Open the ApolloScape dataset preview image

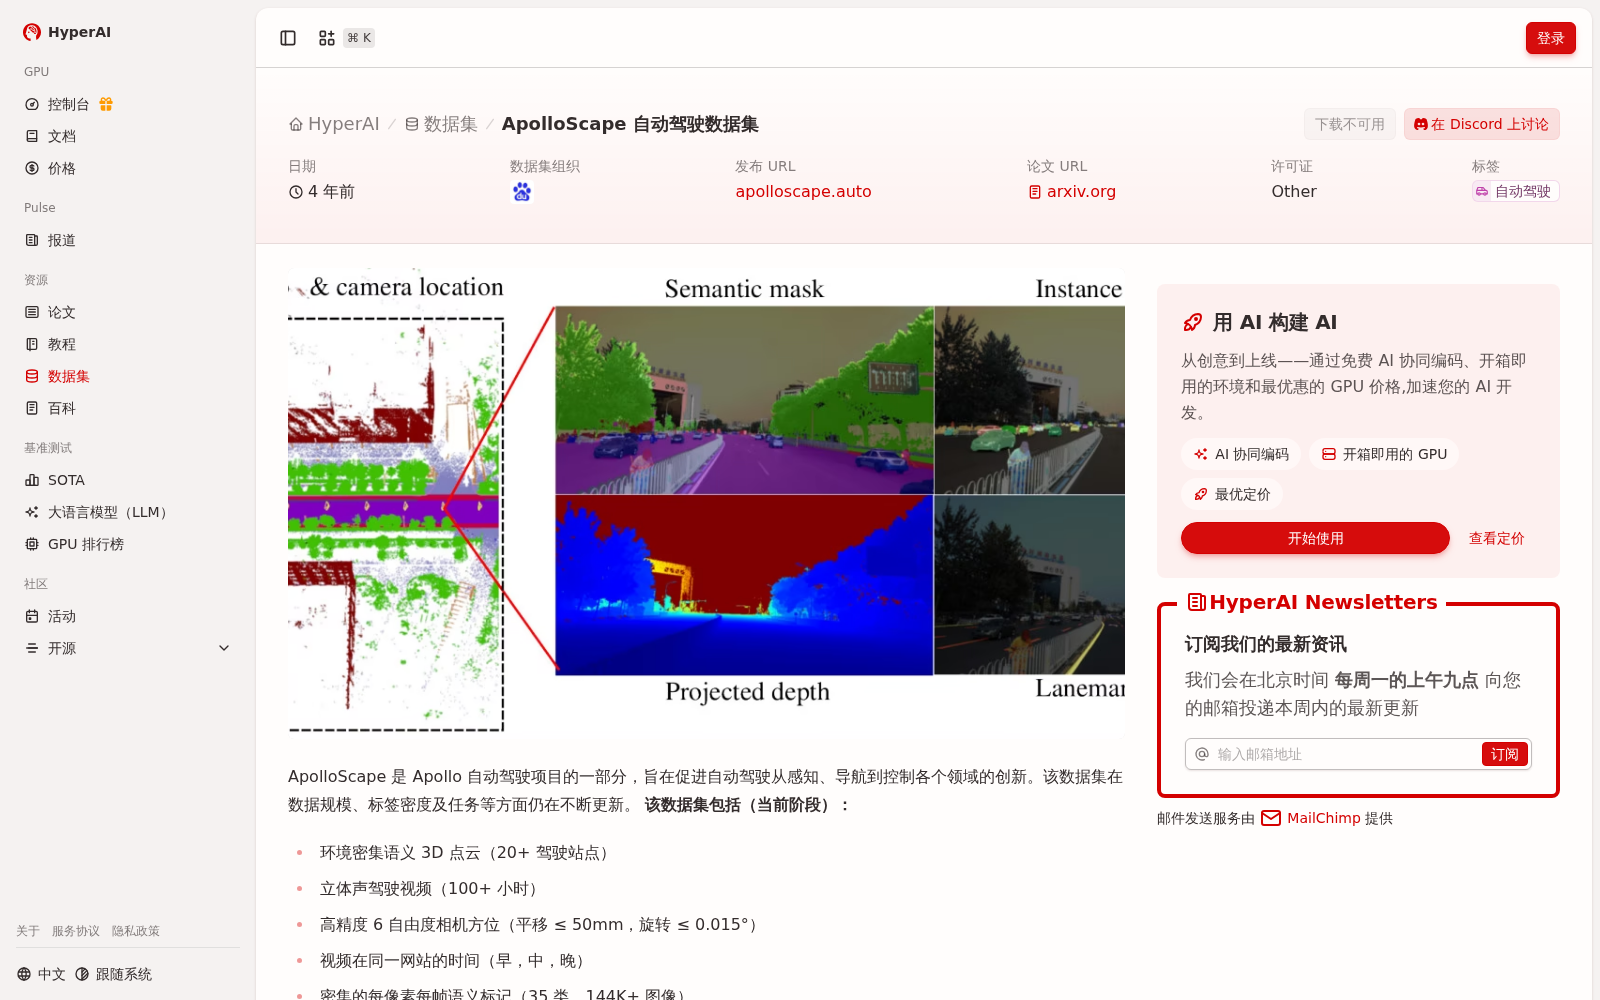706,503
